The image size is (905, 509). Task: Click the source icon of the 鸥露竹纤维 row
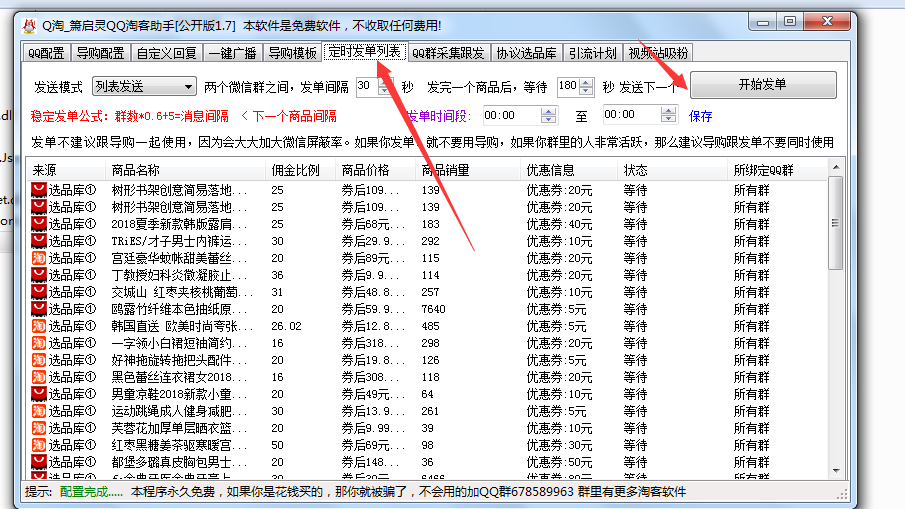pyautogui.click(x=39, y=309)
